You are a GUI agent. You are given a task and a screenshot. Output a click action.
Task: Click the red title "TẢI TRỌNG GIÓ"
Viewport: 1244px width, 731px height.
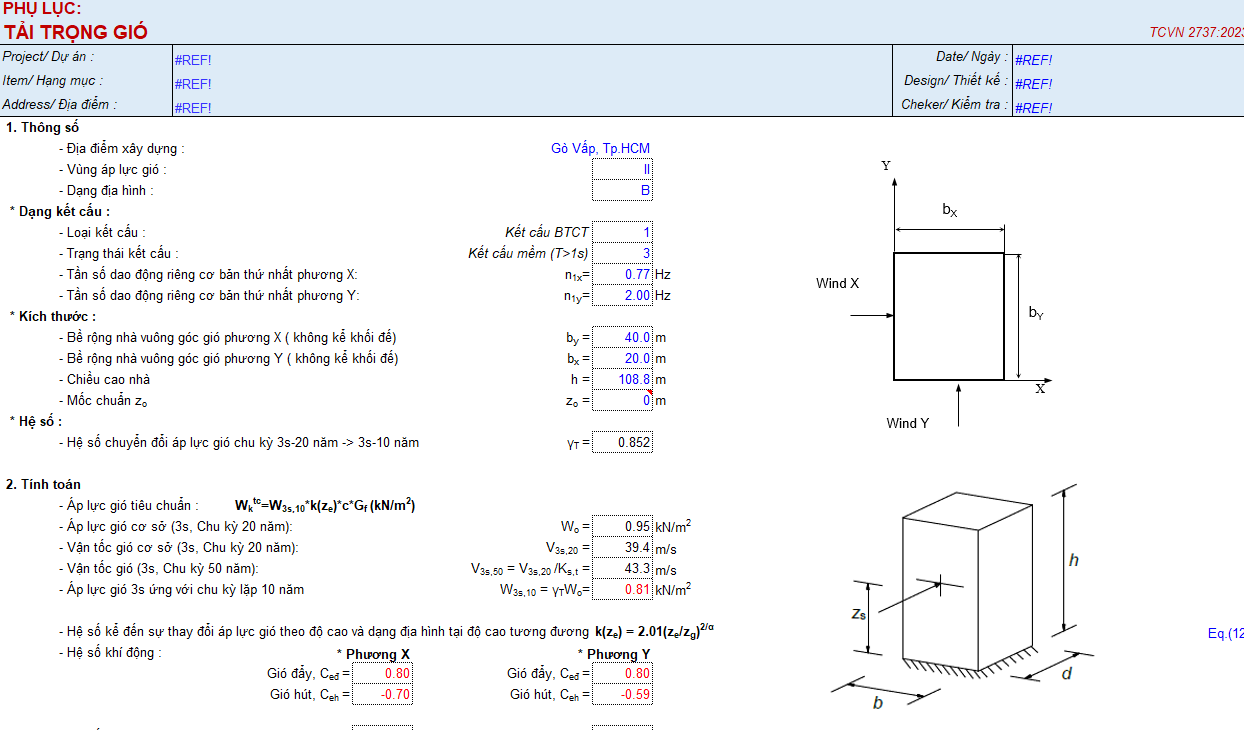[75, 32]
